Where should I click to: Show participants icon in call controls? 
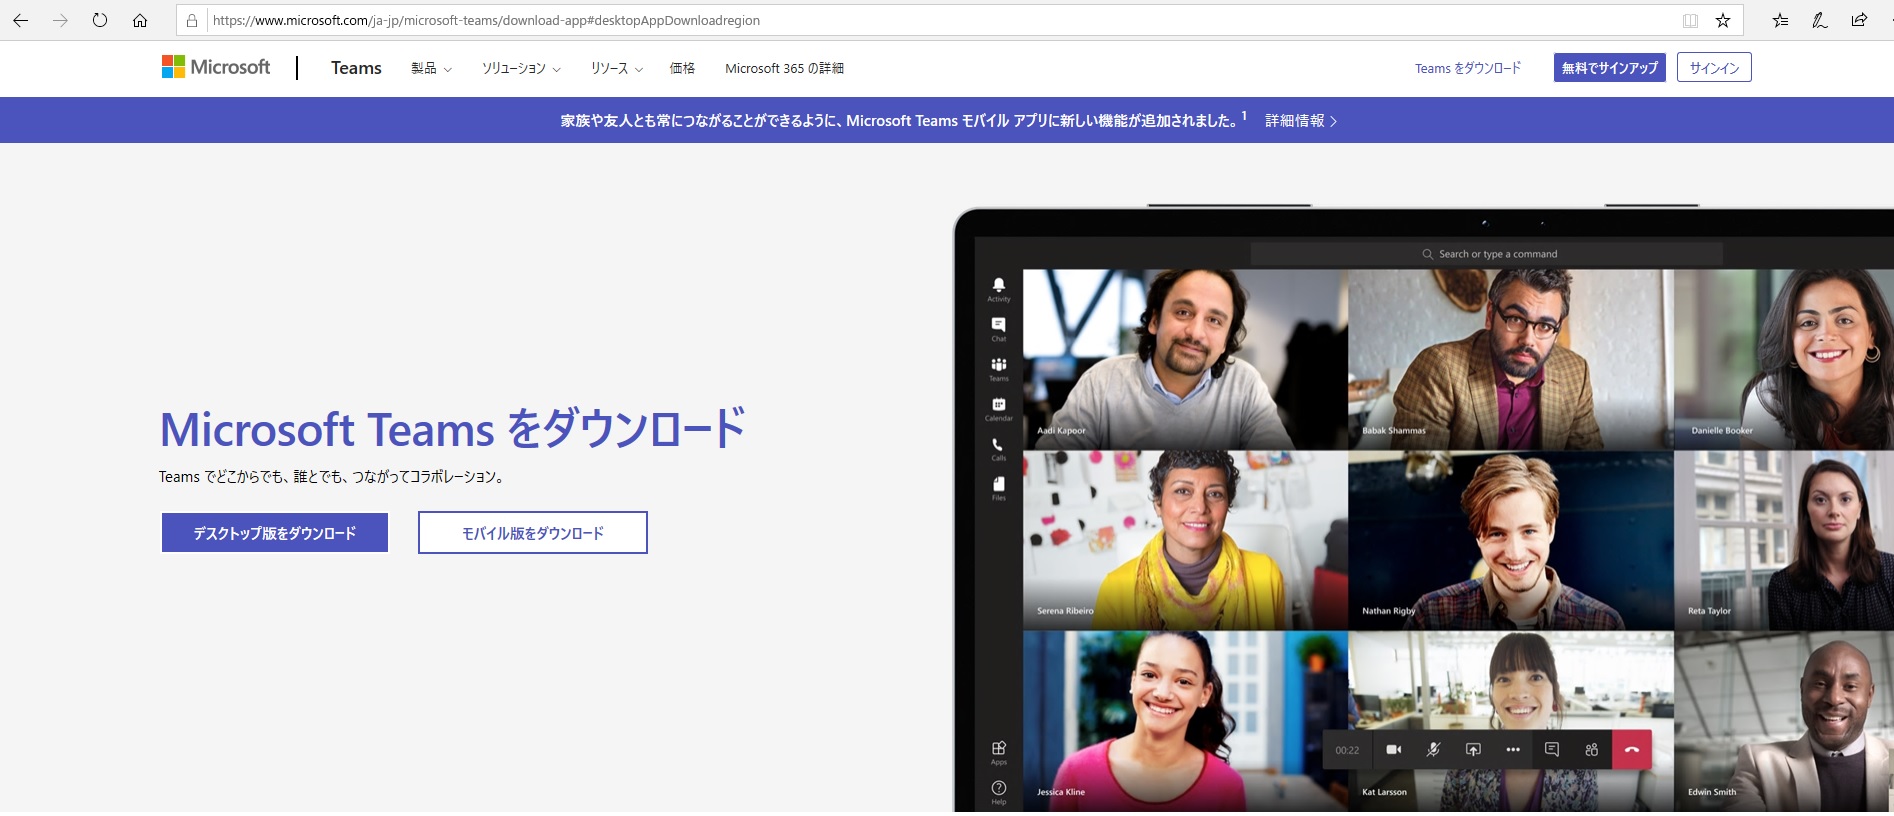(x=1592, y=749)
